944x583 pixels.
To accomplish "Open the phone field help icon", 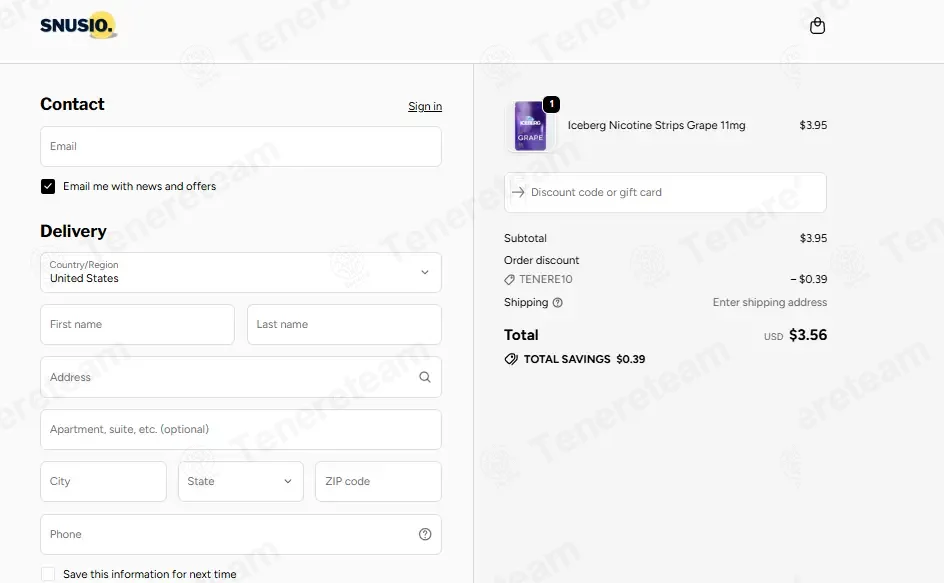I will pyautogui.click(x=425, y=534).
